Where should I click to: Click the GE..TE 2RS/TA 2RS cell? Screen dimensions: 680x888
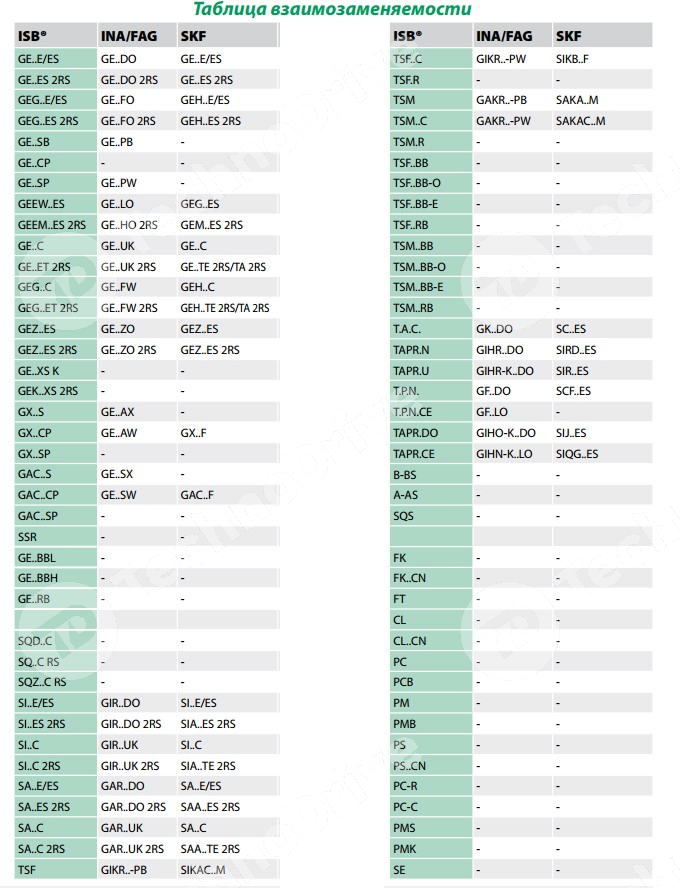pyautogui.click(x=223, y=267)
